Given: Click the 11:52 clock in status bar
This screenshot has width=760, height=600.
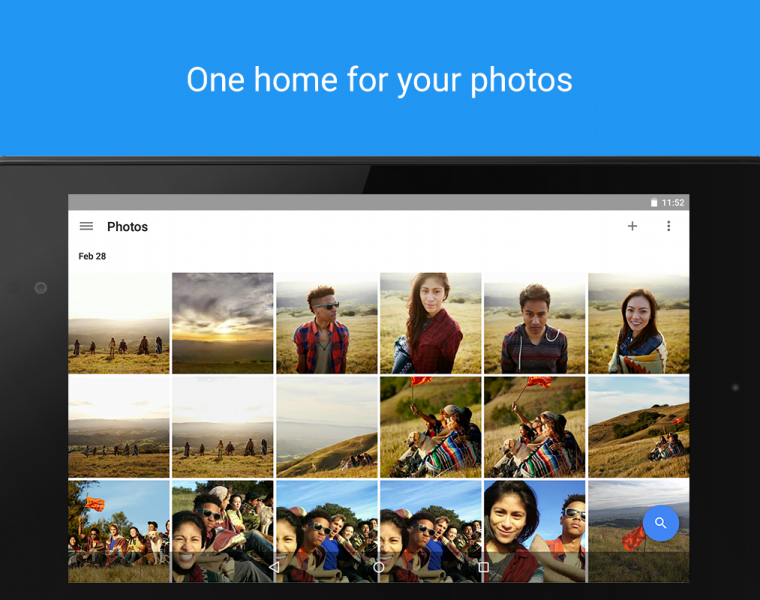Looking at the screenshot, I should [x=673, y=203].
